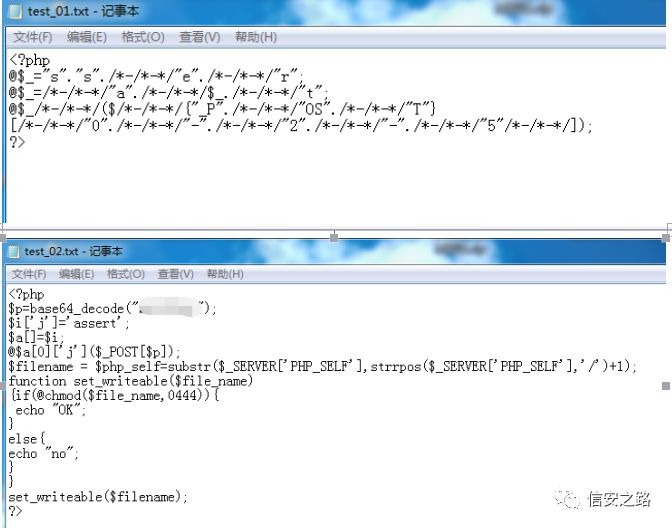
Task: Open 查看(V) menu in test_02 window
Action: (175, 274)
